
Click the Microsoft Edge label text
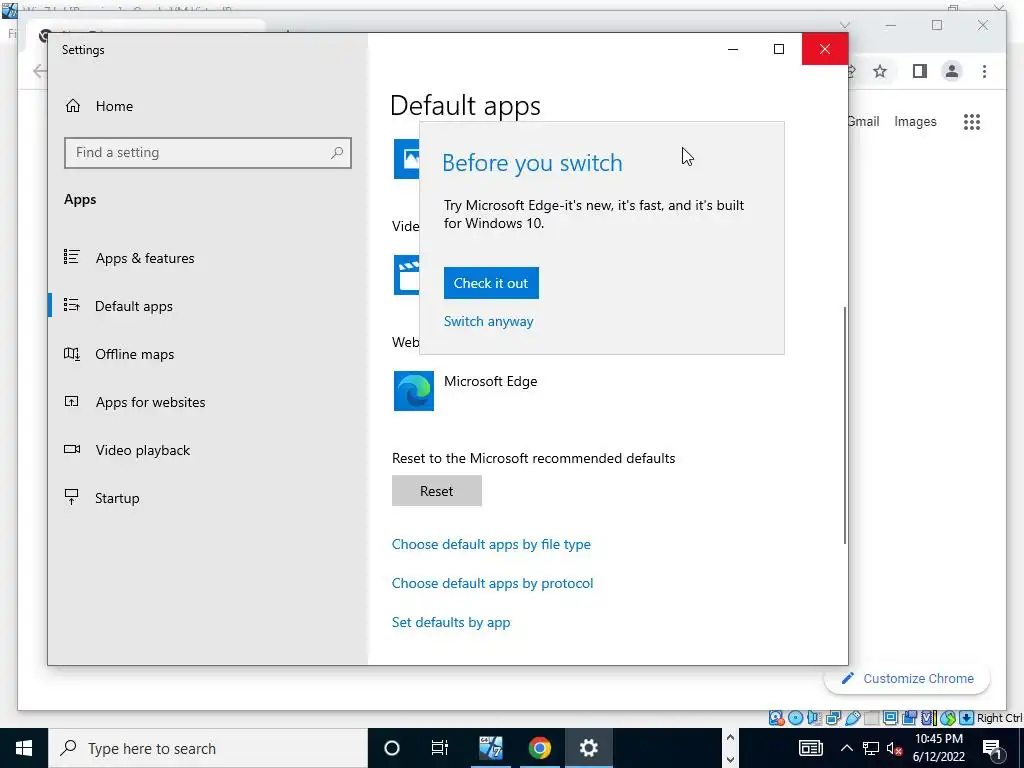[490, 381]
